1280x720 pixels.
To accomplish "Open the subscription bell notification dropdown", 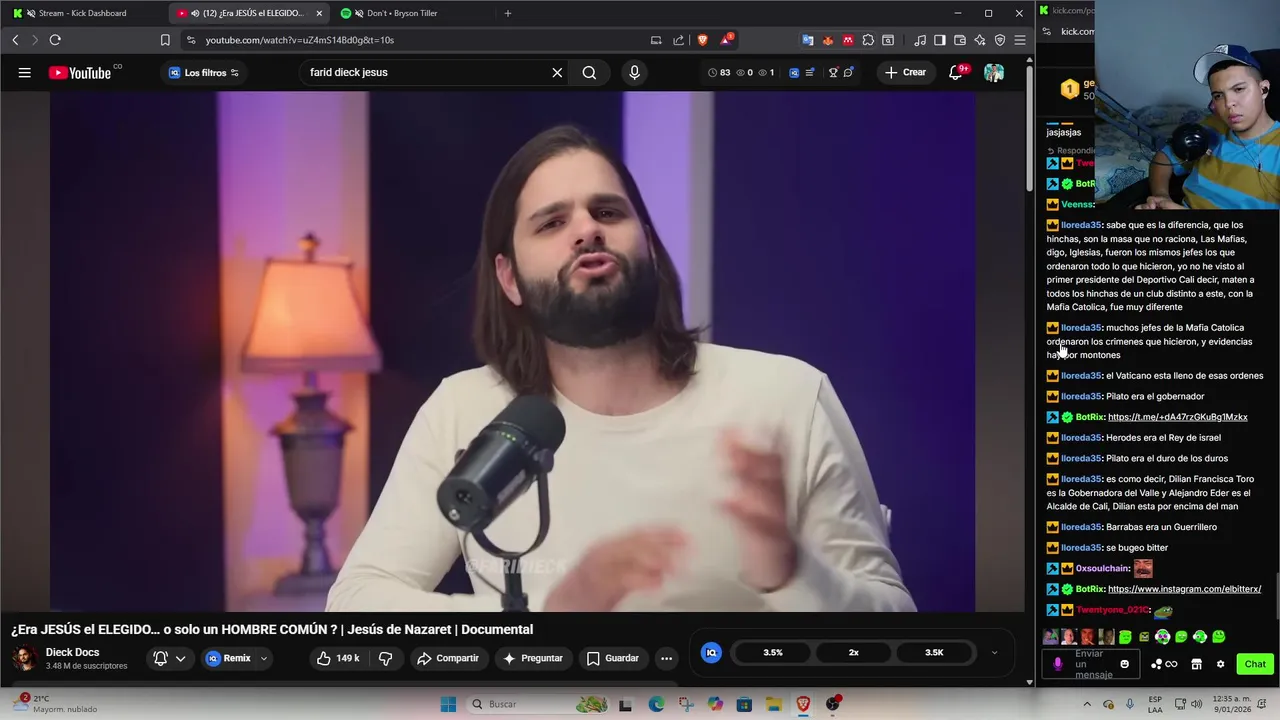I will 169,658.
